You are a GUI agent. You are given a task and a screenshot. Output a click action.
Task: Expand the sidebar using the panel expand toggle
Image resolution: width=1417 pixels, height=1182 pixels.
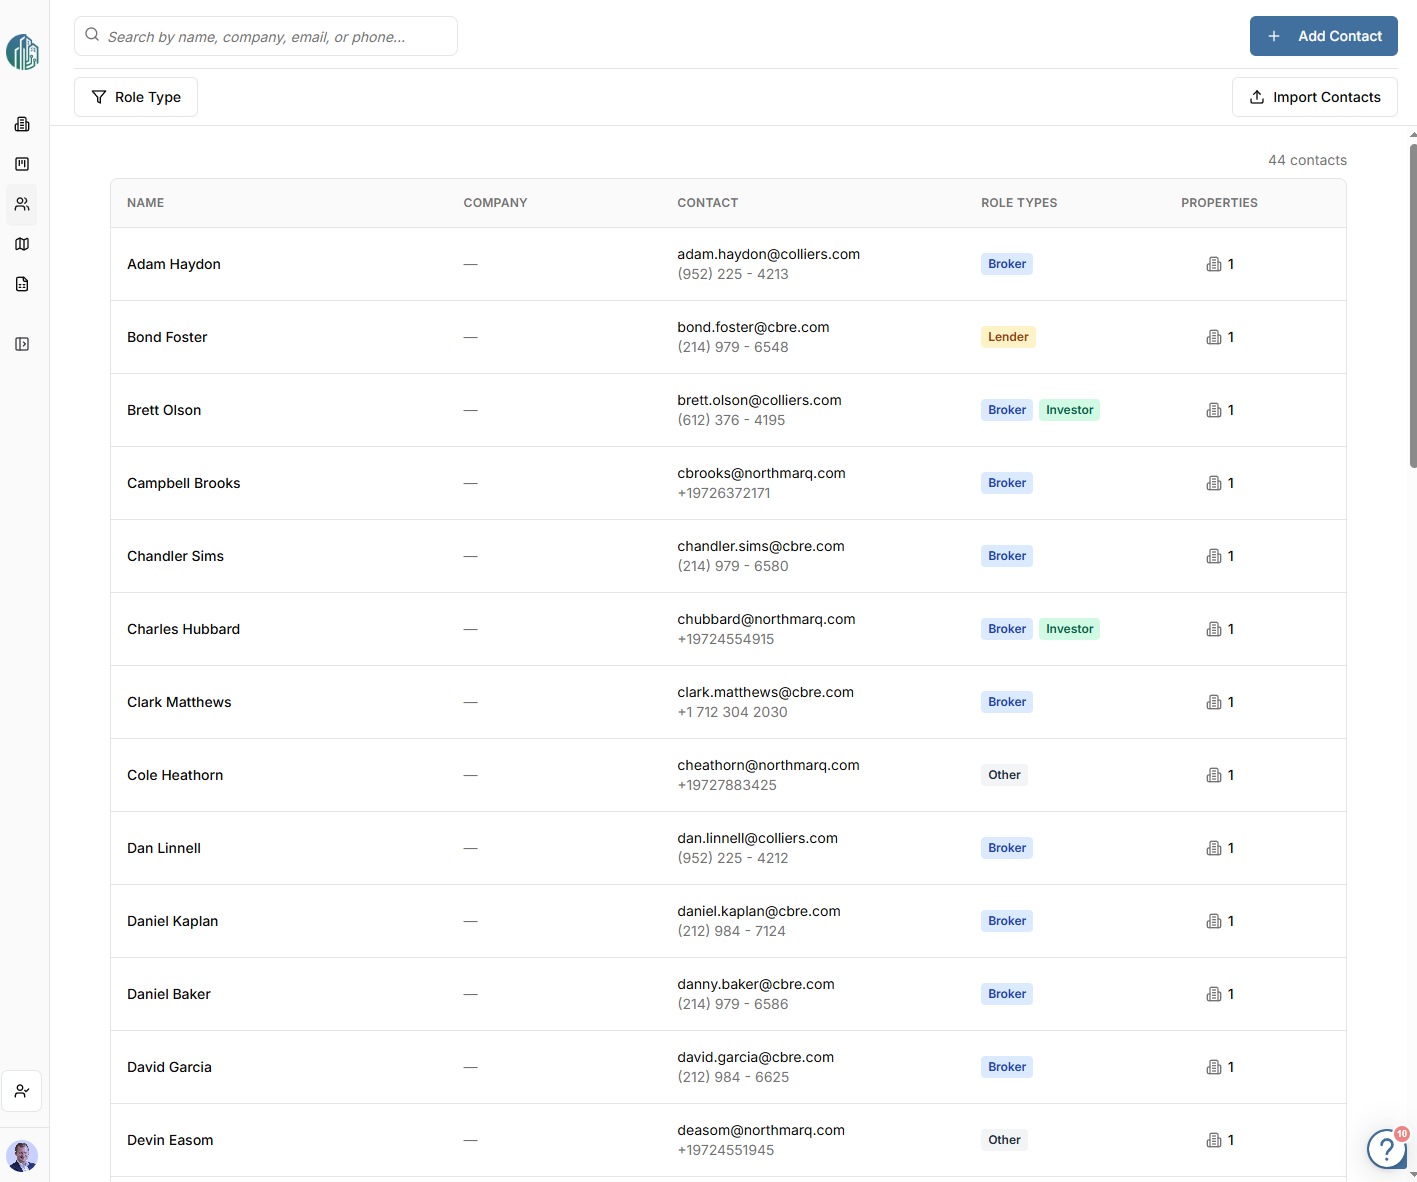click(x=22, y=344)
